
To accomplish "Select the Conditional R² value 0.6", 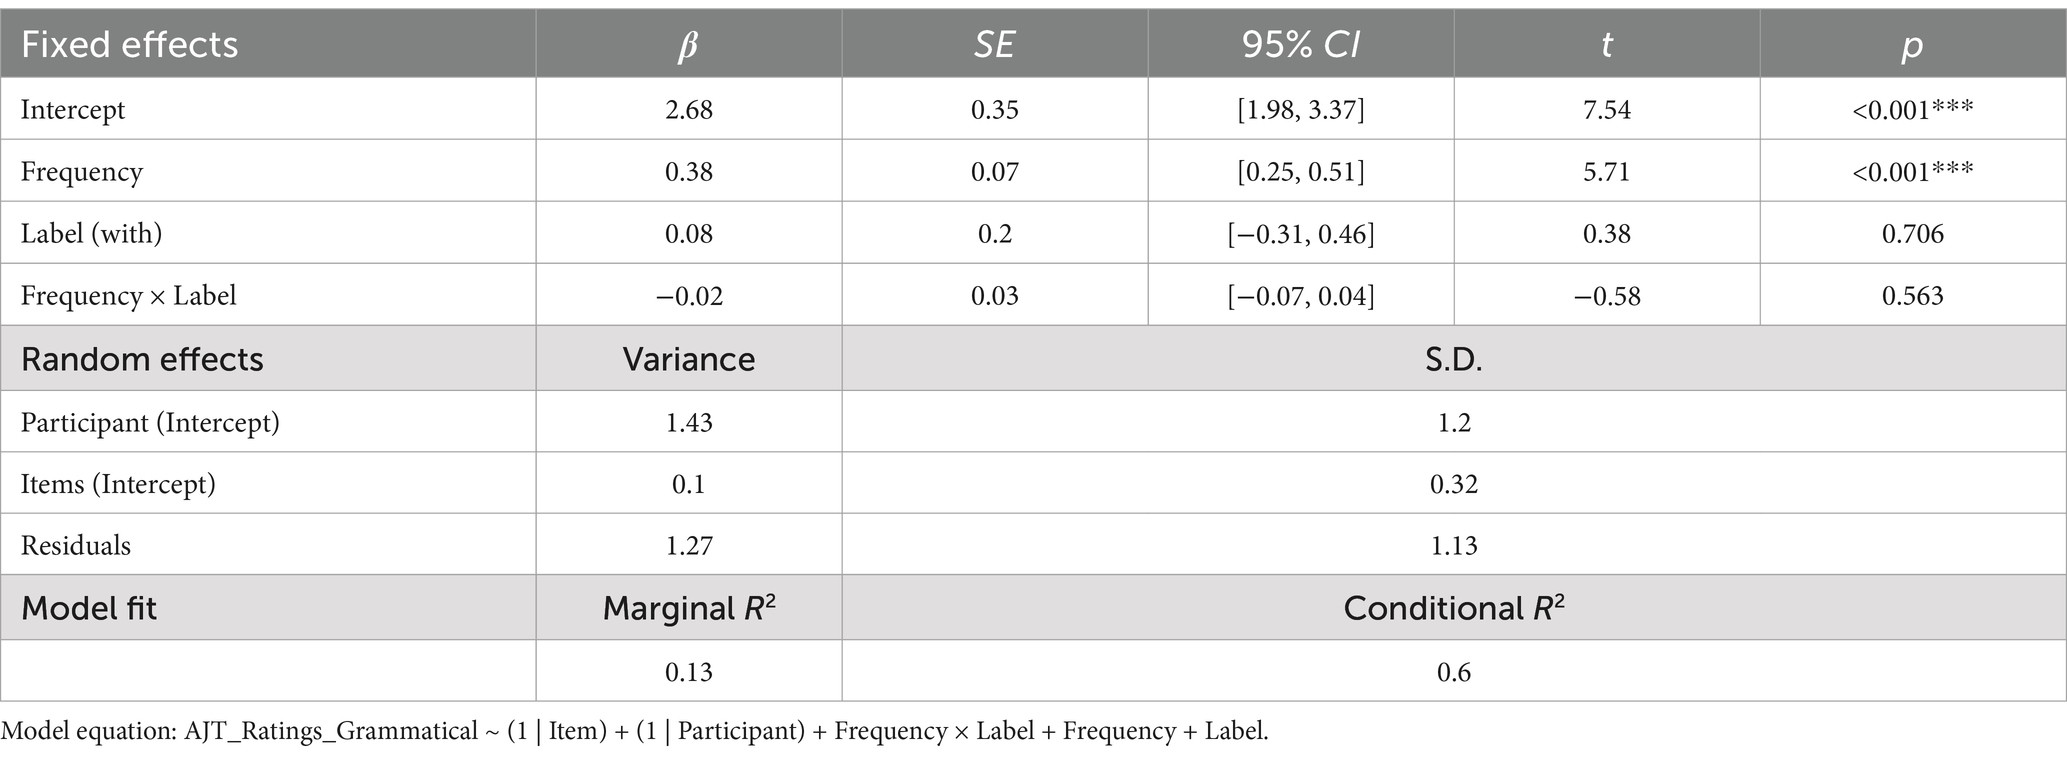I will coord(1454,671).
